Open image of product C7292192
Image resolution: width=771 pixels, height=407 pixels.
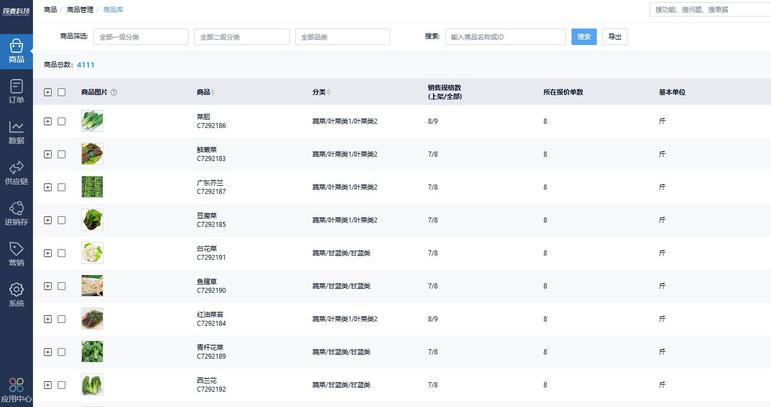[92, 384]
